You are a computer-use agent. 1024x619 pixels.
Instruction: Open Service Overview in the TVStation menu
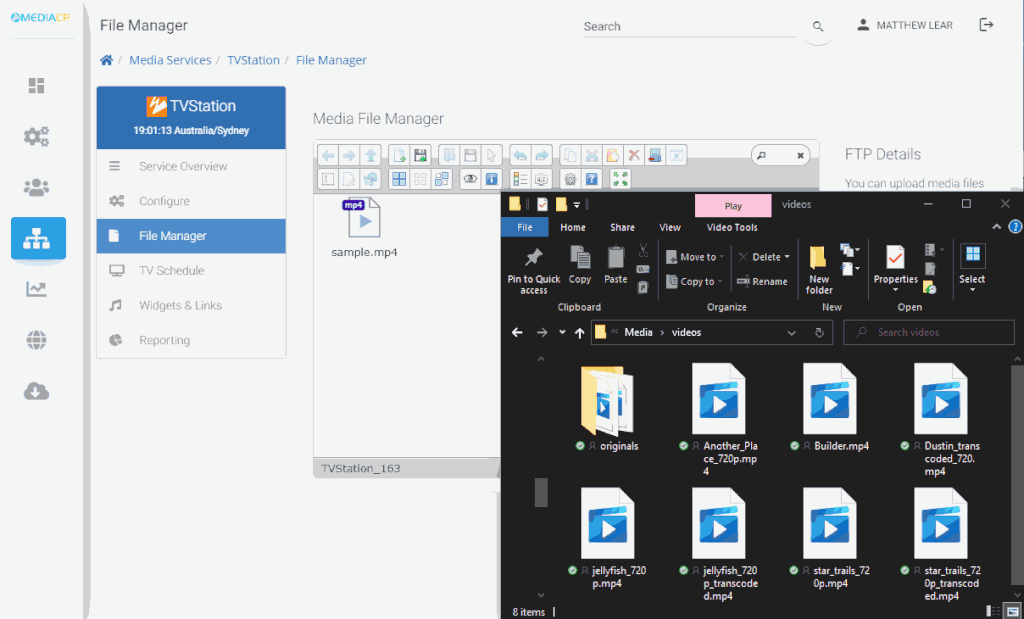pyautogui.click(x=191, y=167)
